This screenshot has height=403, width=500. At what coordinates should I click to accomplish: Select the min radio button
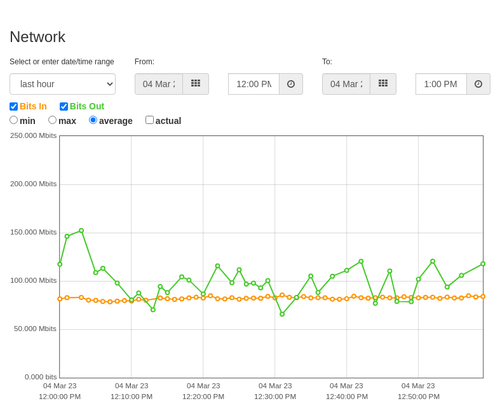14,120
